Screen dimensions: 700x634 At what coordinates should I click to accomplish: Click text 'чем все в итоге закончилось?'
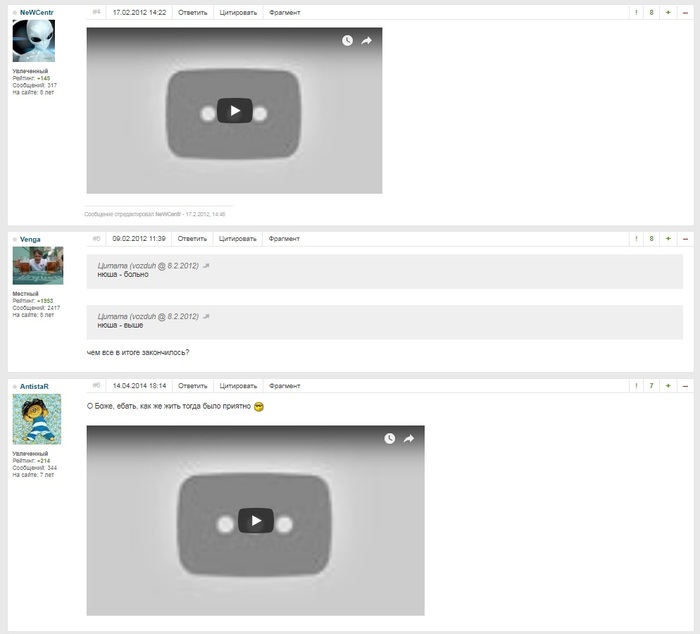pos(138,353)
